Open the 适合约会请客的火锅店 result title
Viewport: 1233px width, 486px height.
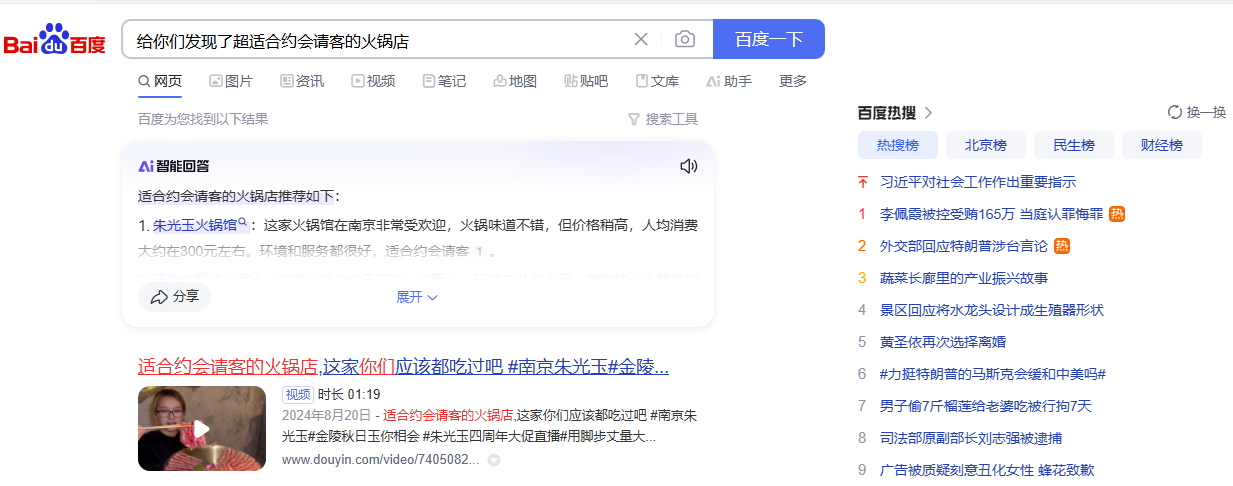click(403, 366)
